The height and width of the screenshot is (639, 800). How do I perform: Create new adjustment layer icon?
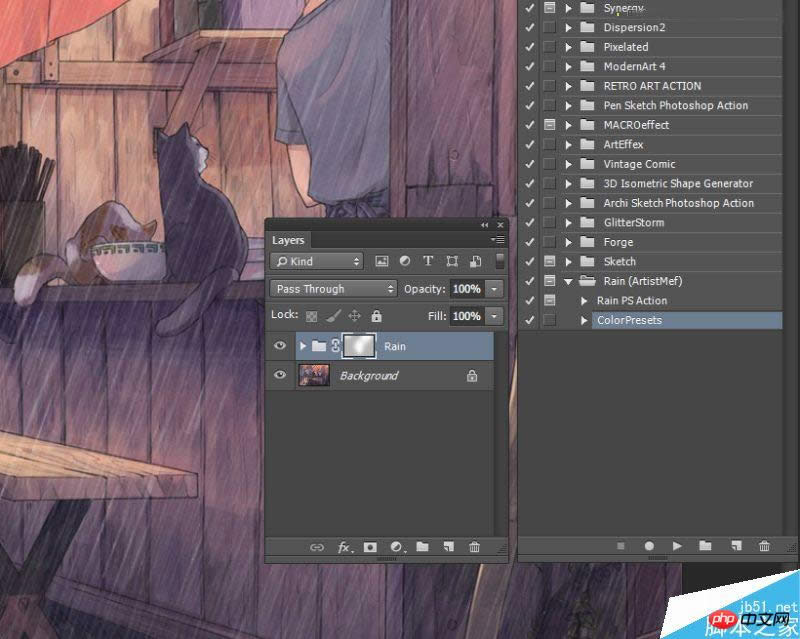coord(396,547)
